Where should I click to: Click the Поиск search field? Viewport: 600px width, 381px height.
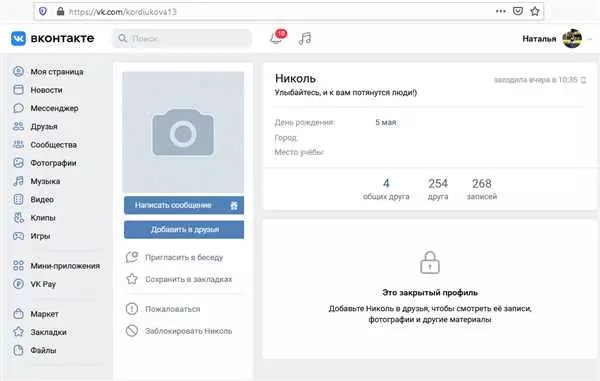[x=182, y=38]
